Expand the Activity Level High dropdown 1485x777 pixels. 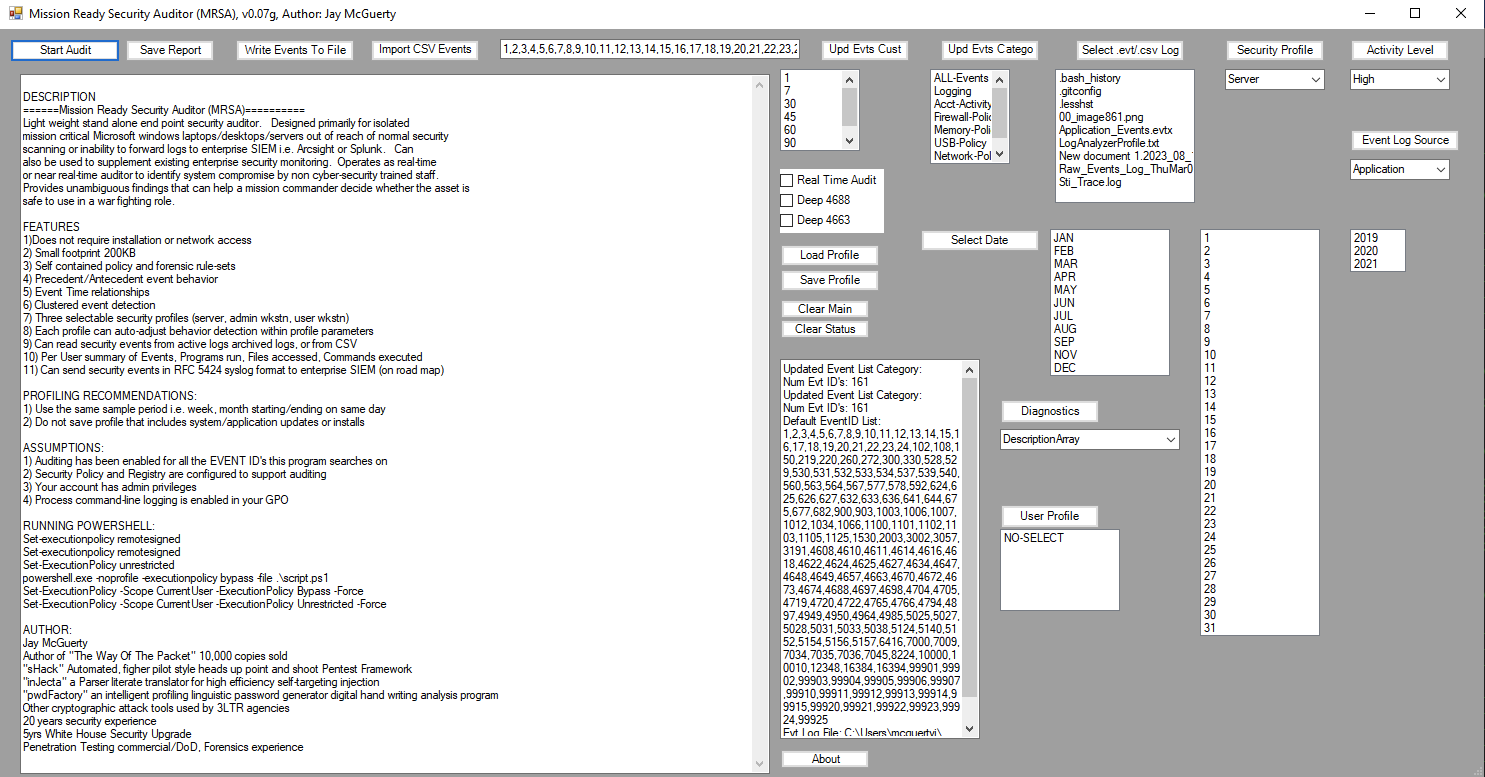pyautogui.click(x=1399, y=79)
